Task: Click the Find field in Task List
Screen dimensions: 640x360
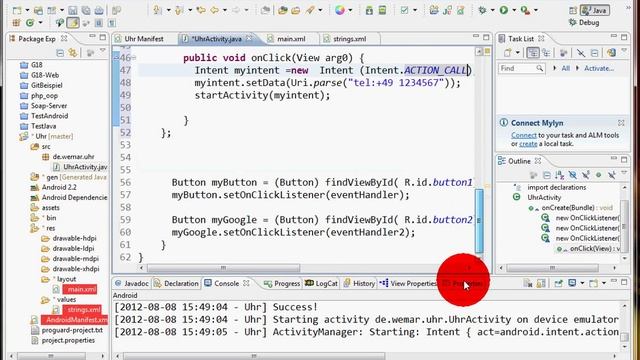Action: [x=521, y=68]
